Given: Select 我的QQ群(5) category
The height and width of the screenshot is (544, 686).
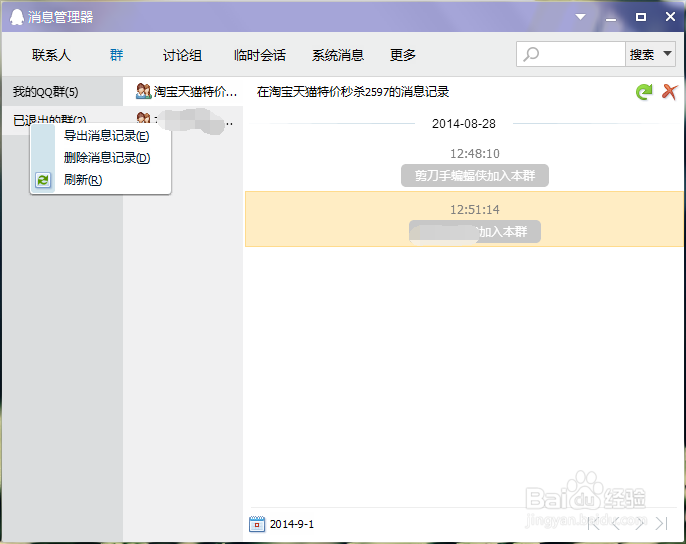Looking at the screenshot, I should pos(62,92).
